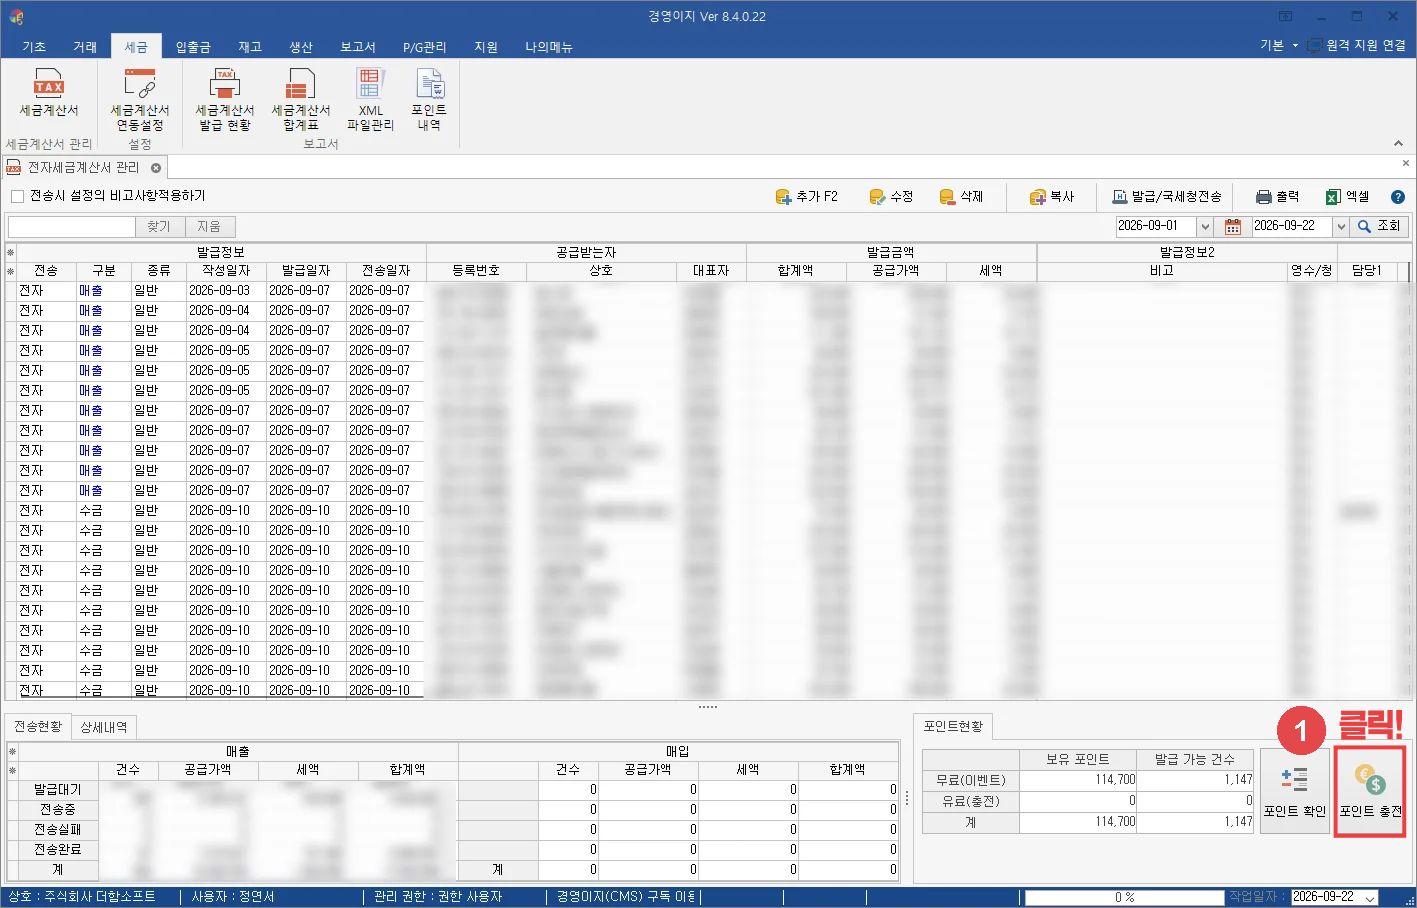This screenshot has width=1417, height=908.
Task: Open 재고 menu tab
Action: (250, 47)
